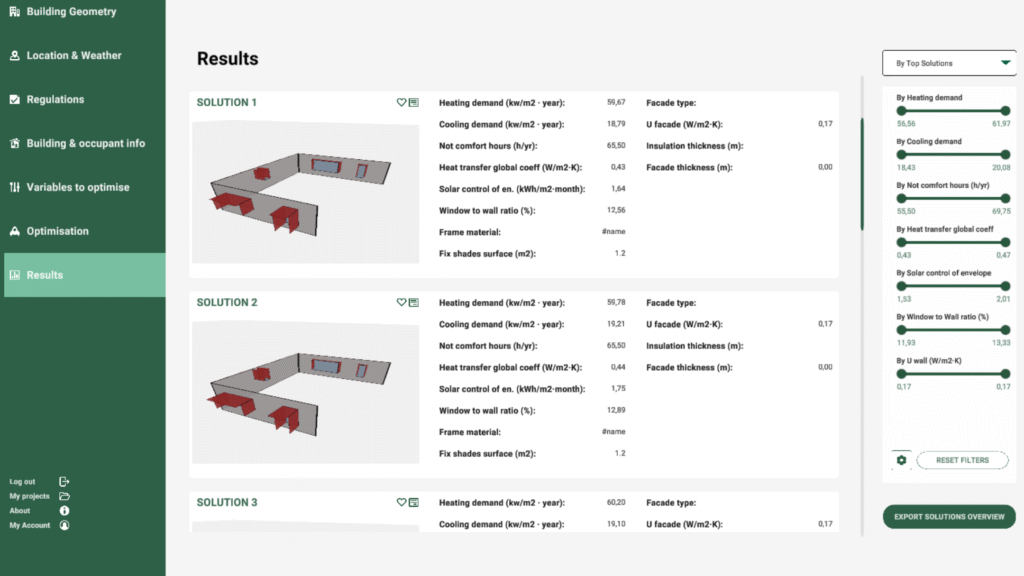
Task: Toggle the heart icon on Solution 2
Action: [x=401, y=302]
